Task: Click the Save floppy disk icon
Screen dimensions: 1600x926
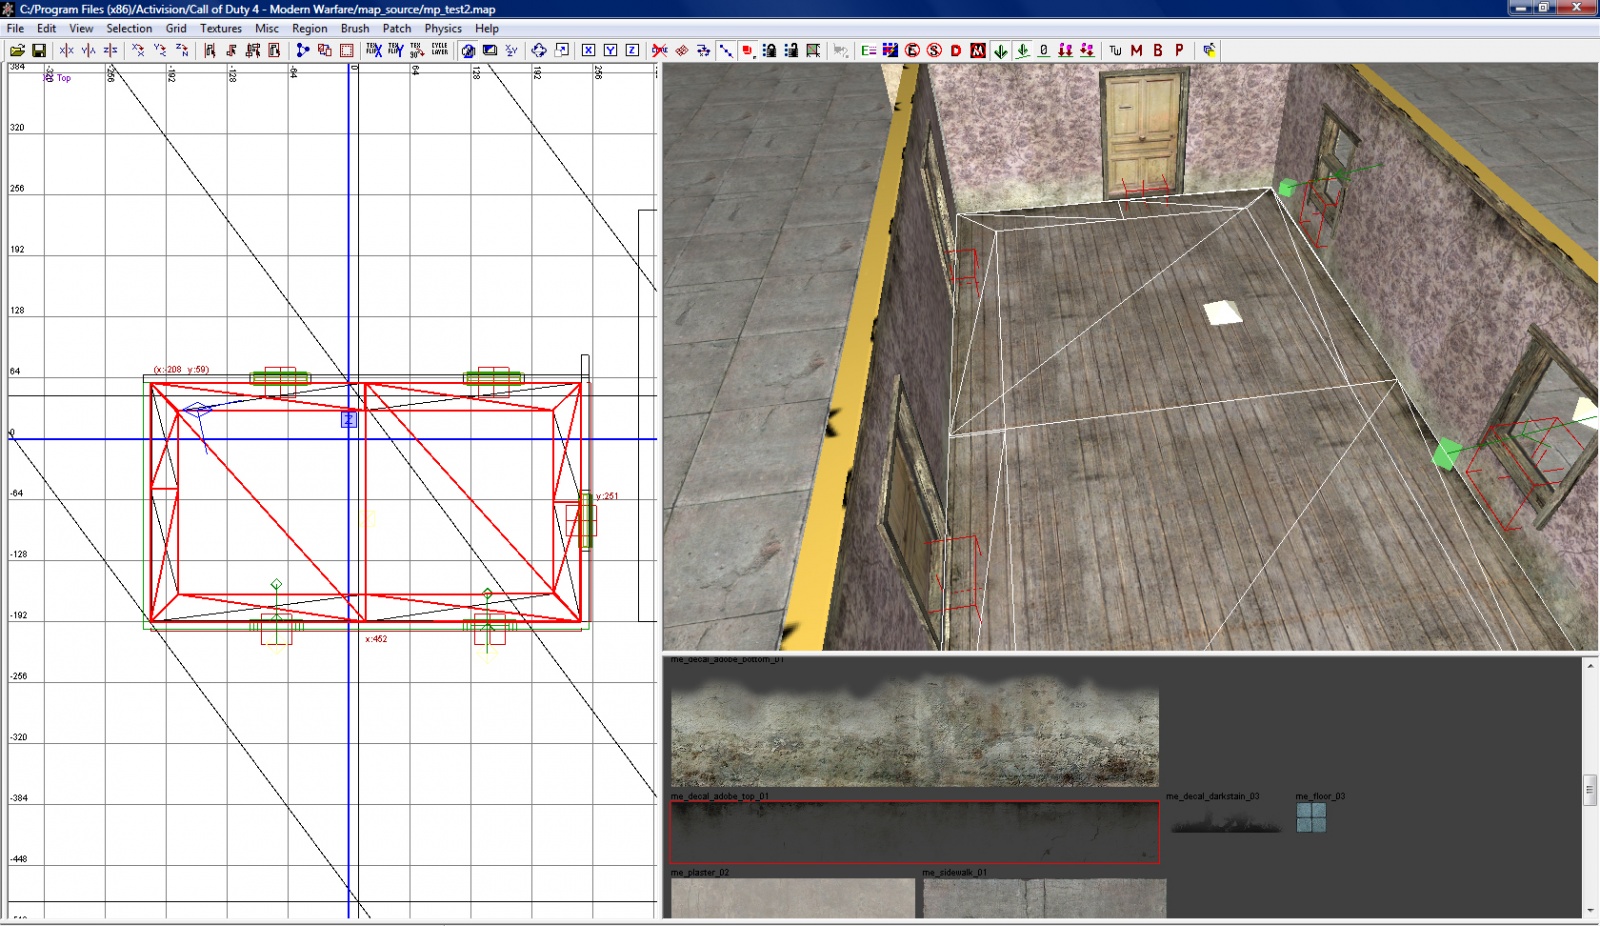Action: (39, 50)
